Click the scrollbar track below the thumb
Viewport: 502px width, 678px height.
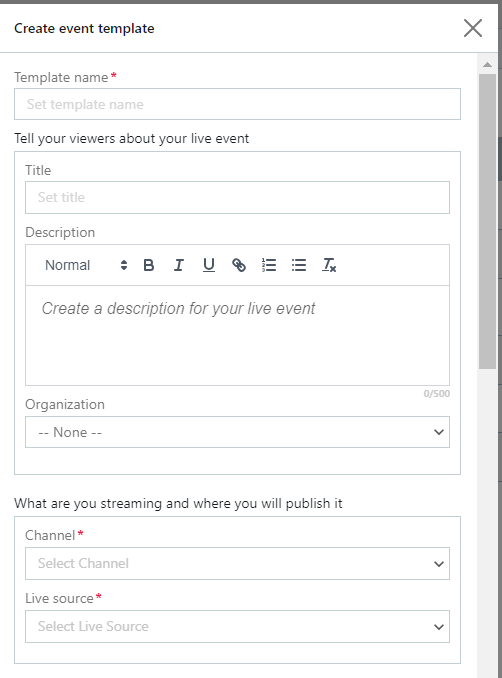487,519
